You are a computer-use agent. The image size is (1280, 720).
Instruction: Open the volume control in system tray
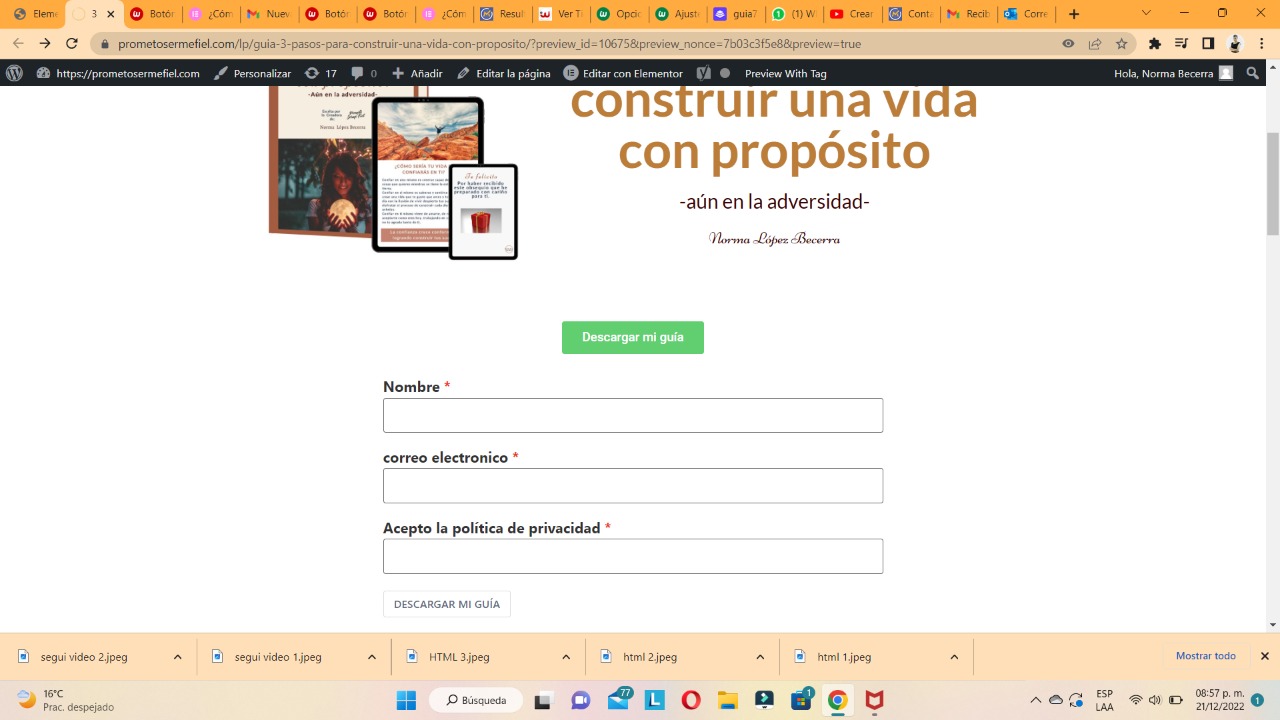1154,700
